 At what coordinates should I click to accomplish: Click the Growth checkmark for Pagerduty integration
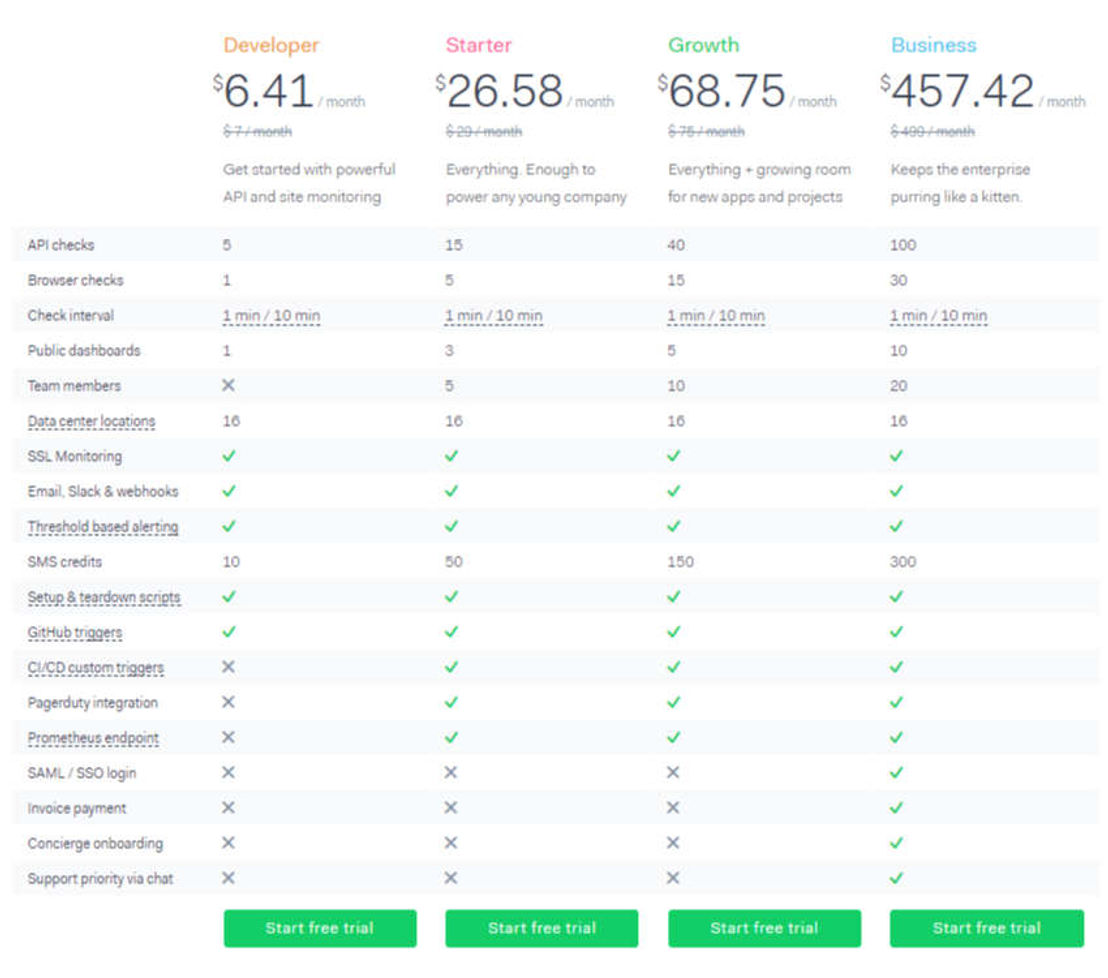(673, 702)
